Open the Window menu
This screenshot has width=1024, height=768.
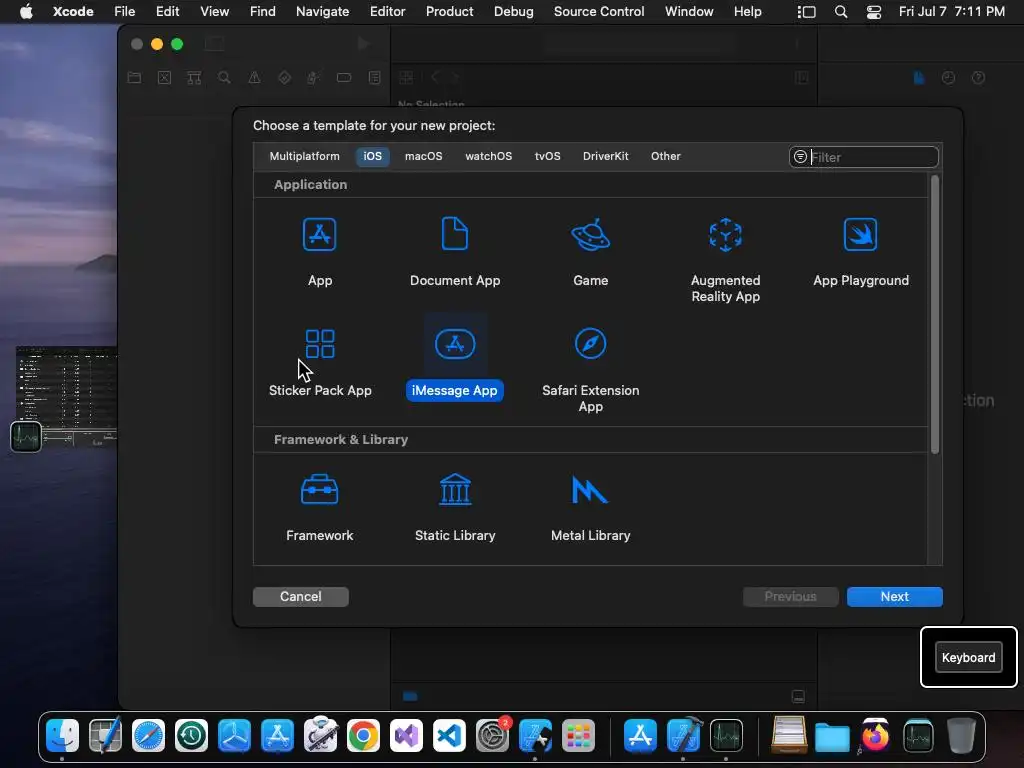tap(689, 11)
